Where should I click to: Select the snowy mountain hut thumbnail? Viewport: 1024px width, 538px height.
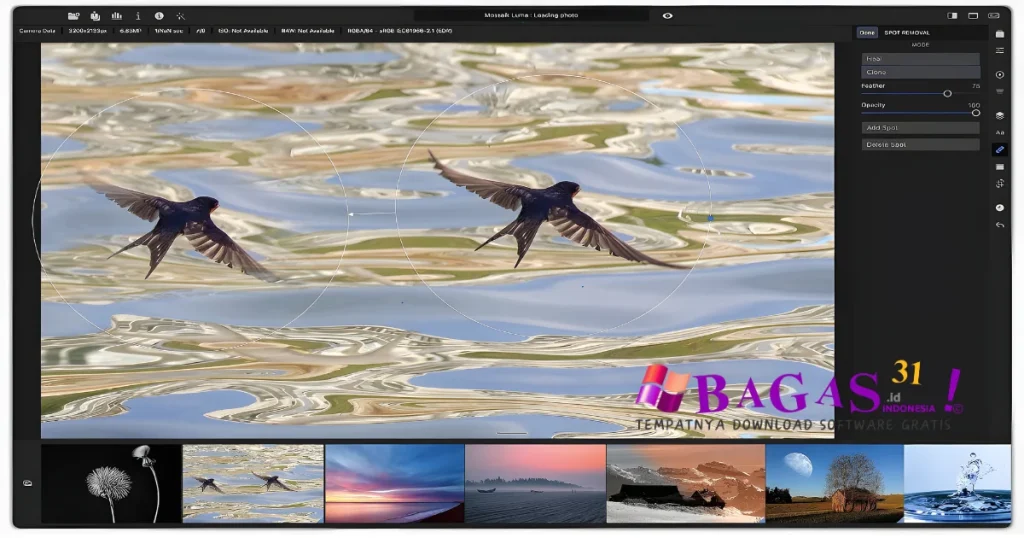[x=686, y=484]
